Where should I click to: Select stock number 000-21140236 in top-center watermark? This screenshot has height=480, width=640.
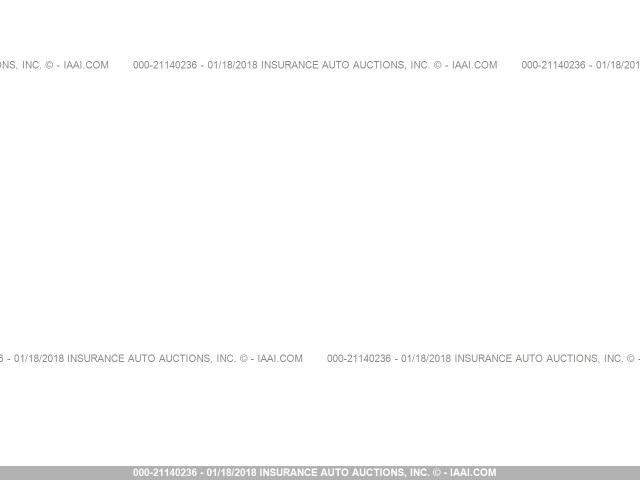click(x=165, y=65)
